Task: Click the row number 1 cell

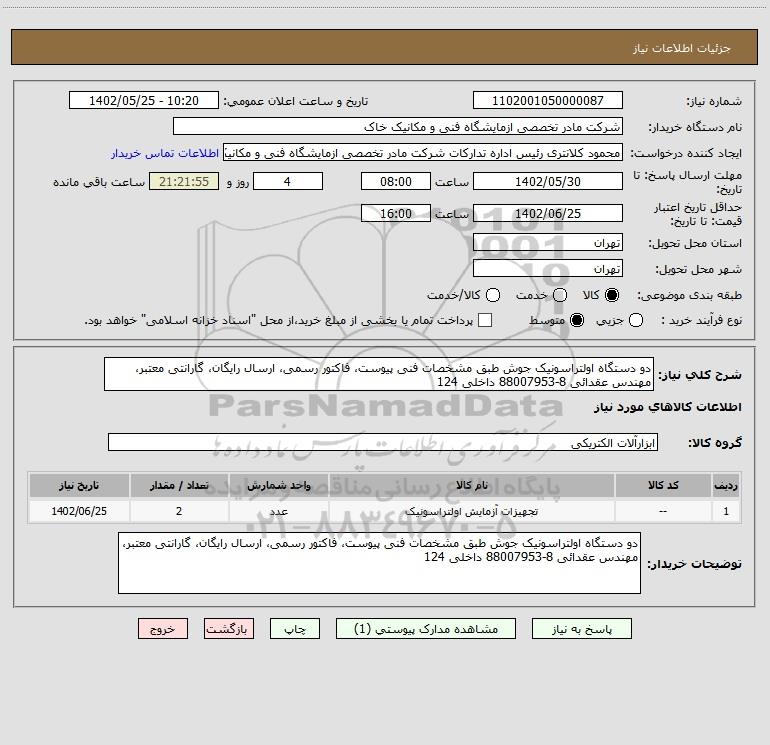Action: pyautogui.click(x=726, y=511)
